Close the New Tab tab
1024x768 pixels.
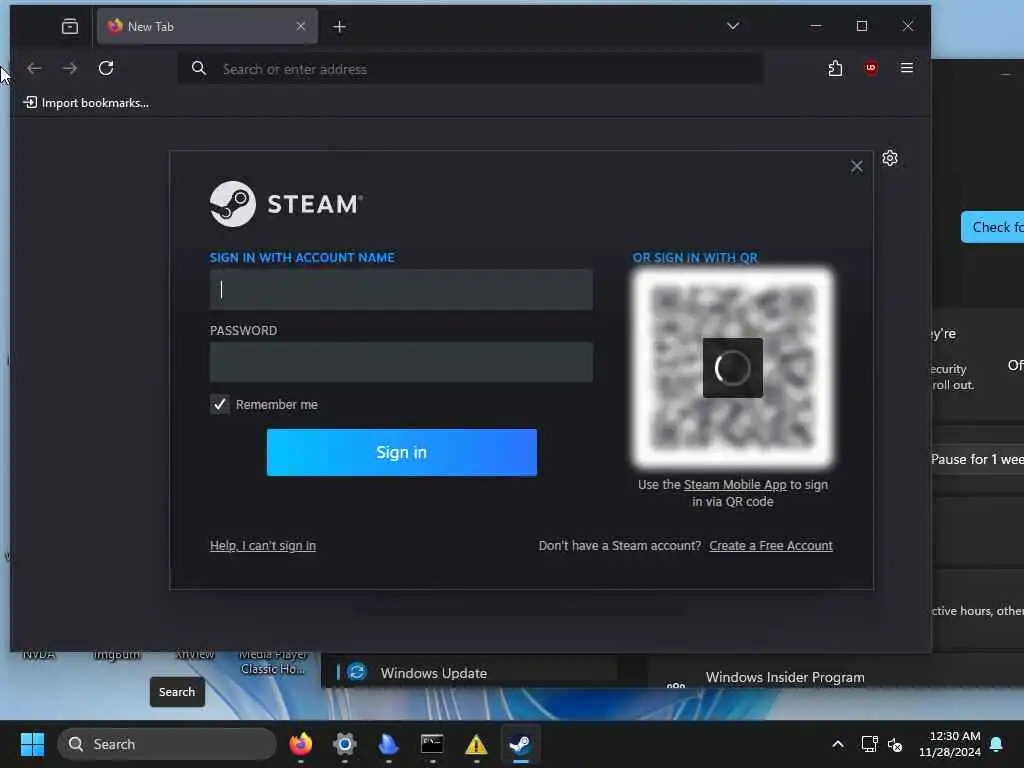(x=300, y=26)
